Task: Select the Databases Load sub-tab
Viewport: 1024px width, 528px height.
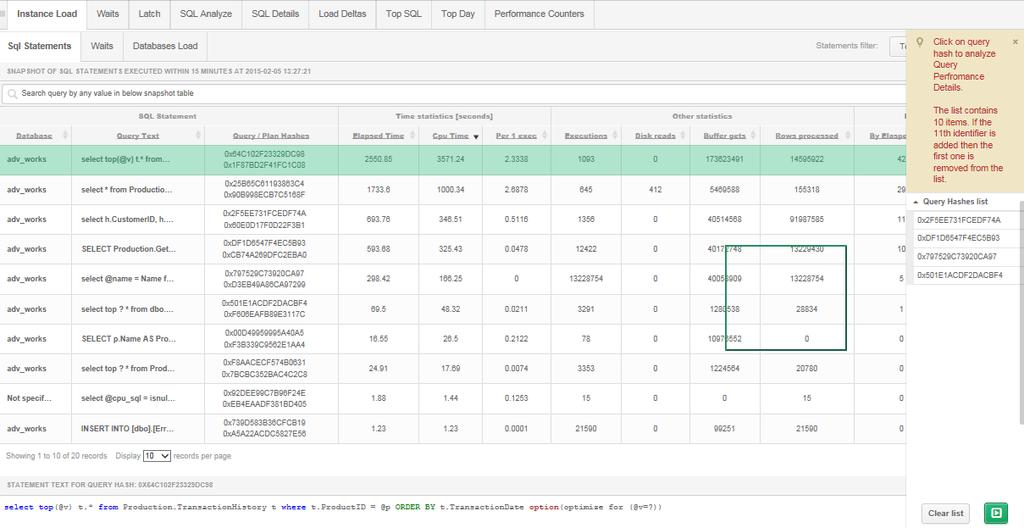Action: coord(165,46)
